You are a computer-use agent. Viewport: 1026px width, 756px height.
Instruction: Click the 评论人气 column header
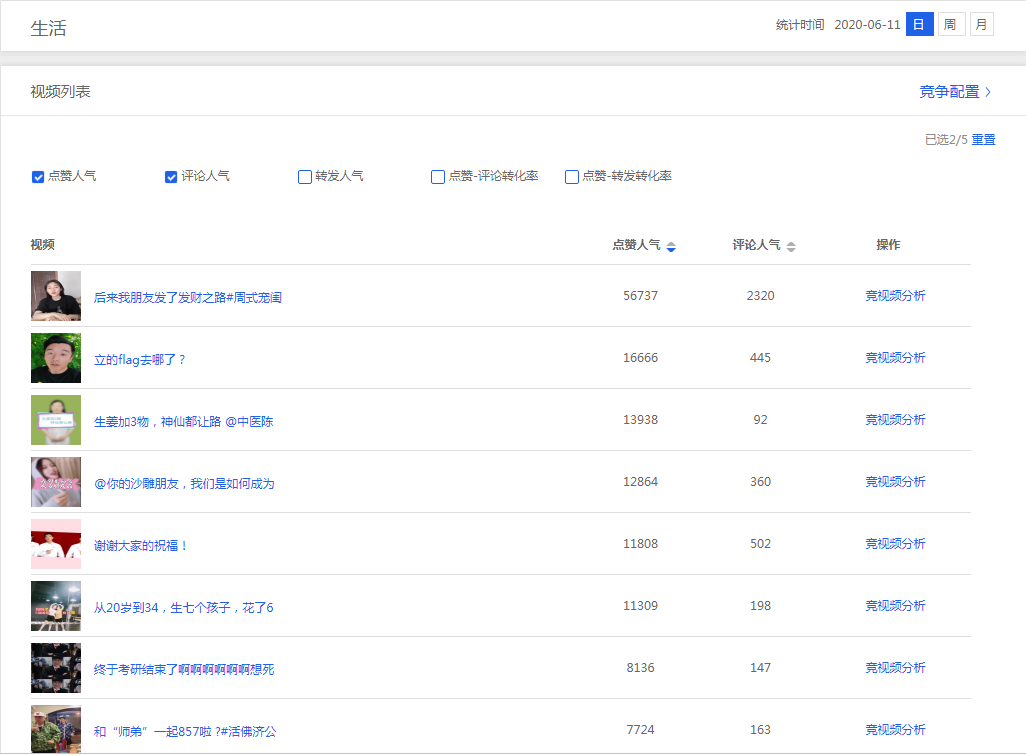756,245
